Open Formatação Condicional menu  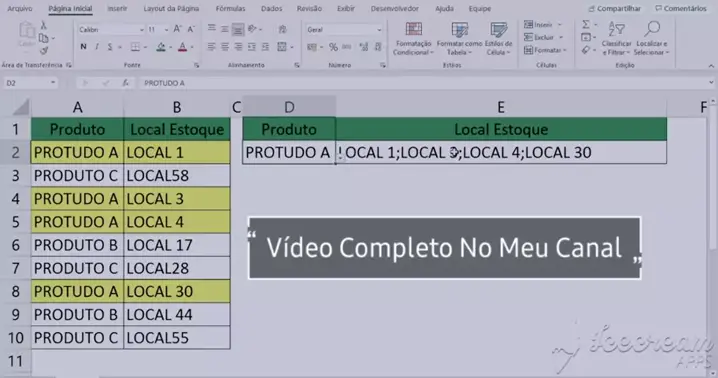pyautogui.click(x=413, y=39)
